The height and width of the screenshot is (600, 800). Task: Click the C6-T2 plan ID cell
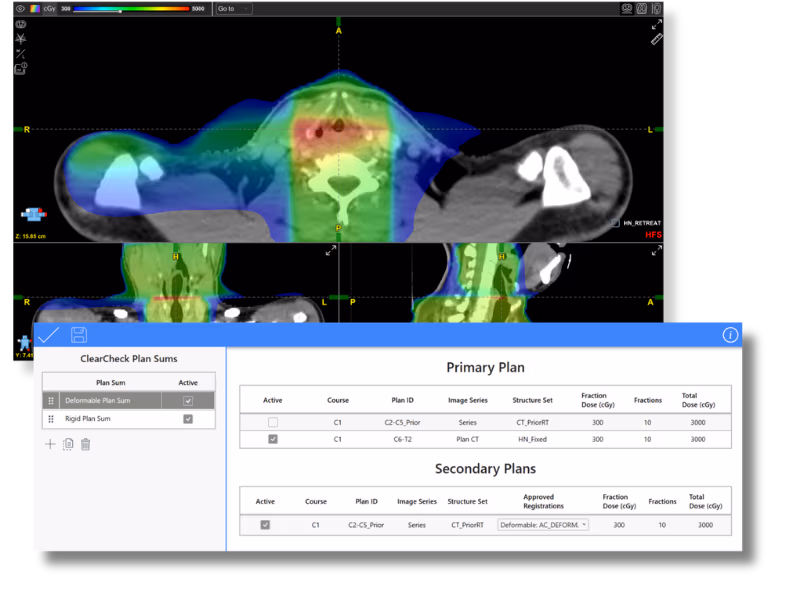pos(403,439)
